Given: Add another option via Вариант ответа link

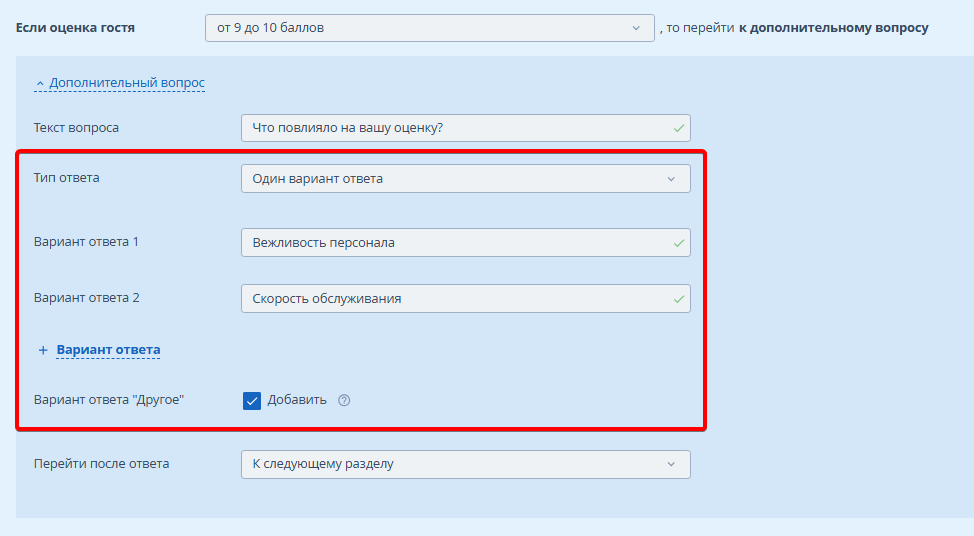Looking at the screenshot, I should click(x=108, y=350).
